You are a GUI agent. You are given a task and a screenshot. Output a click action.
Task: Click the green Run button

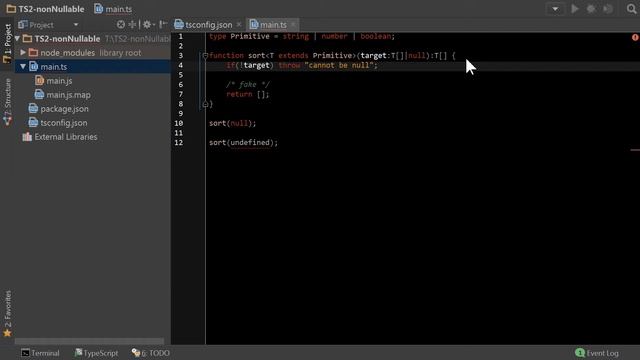(575, 9)
